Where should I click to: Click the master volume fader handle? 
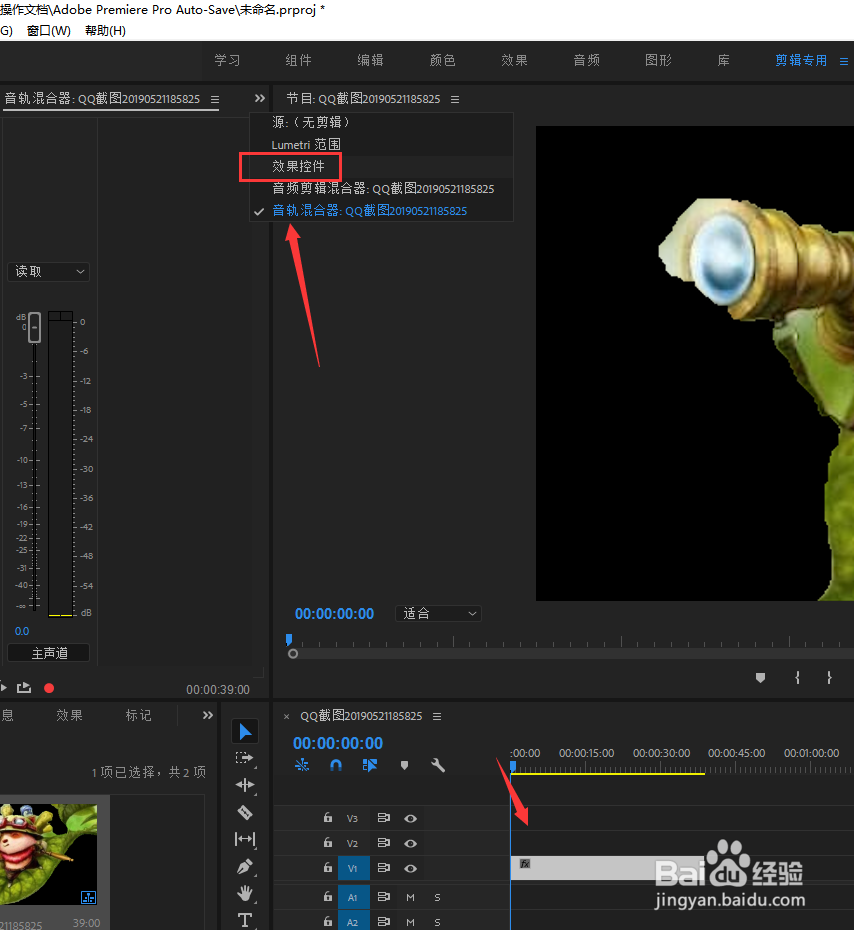(34, 327)
